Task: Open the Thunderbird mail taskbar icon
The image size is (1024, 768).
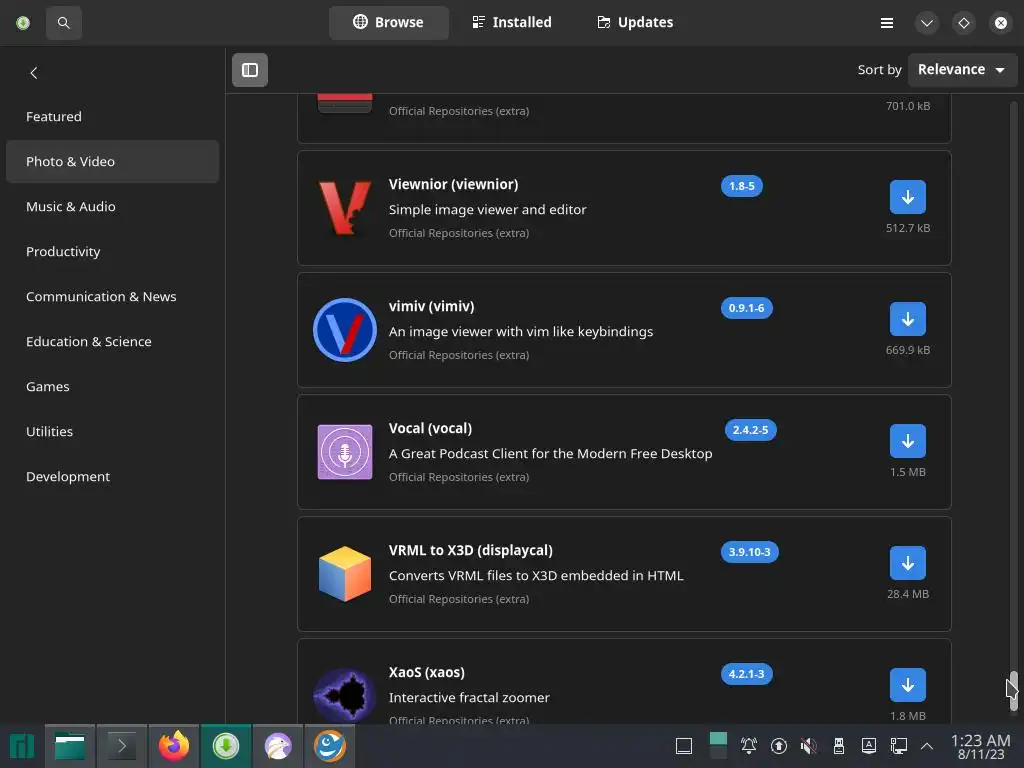Action: tap(278, 746)
